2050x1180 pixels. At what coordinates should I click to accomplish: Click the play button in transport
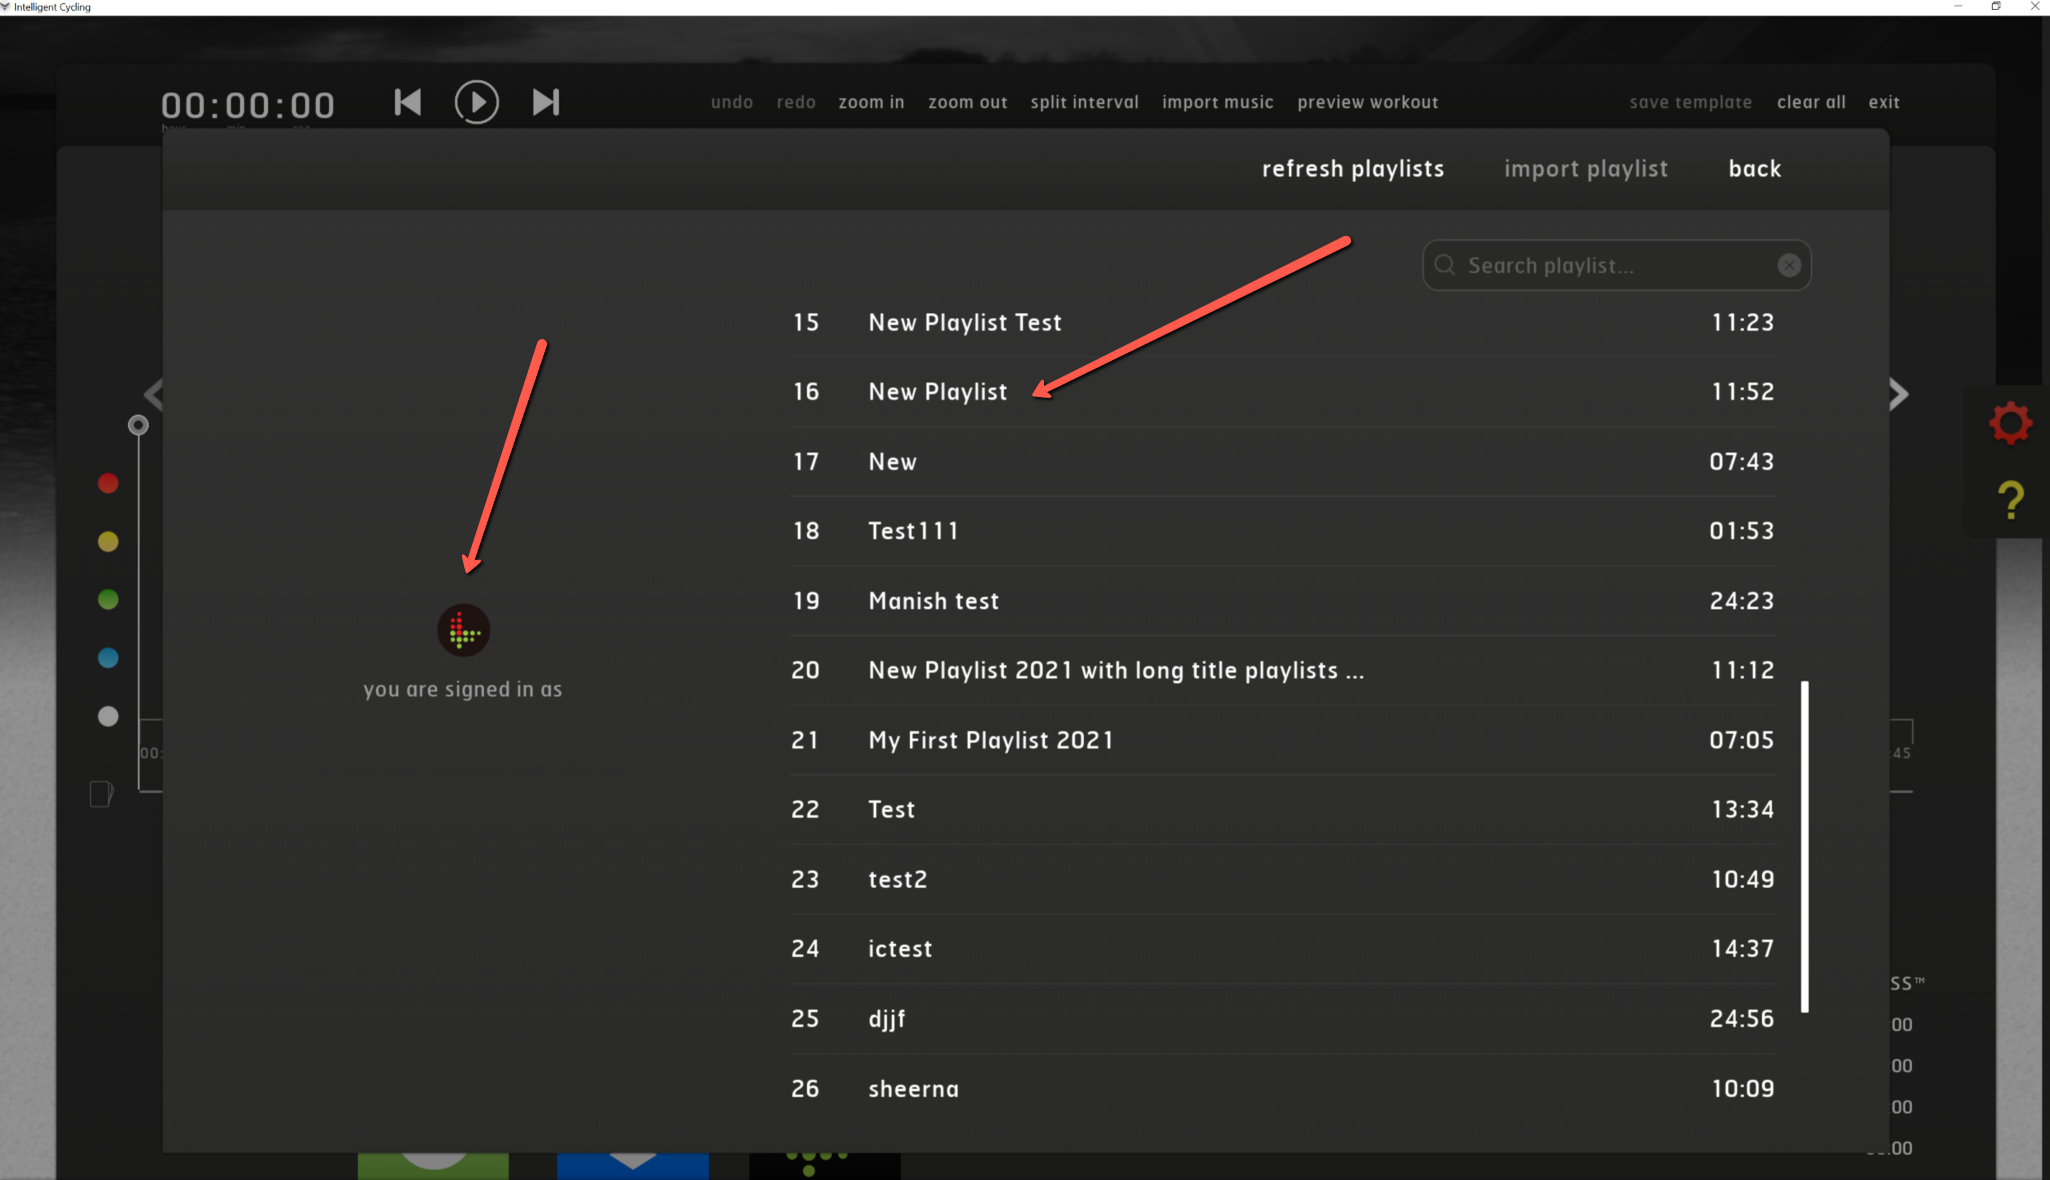[x=476, y=102]
